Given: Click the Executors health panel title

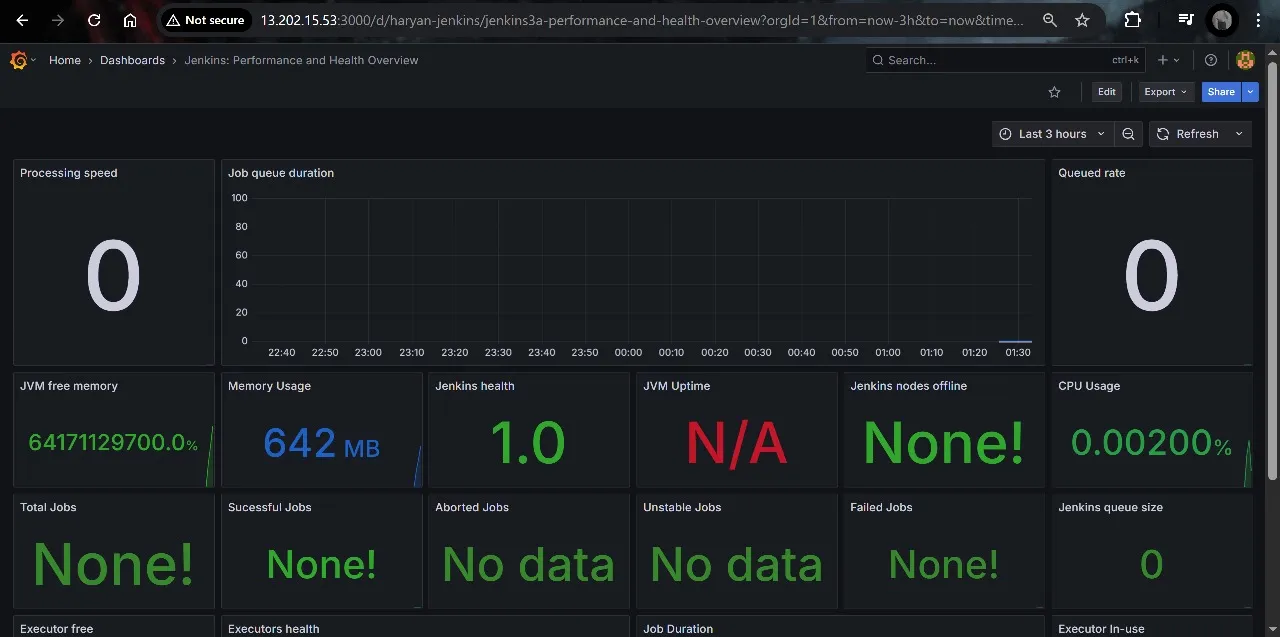Looking at the screenshot, I should (274, 629).
